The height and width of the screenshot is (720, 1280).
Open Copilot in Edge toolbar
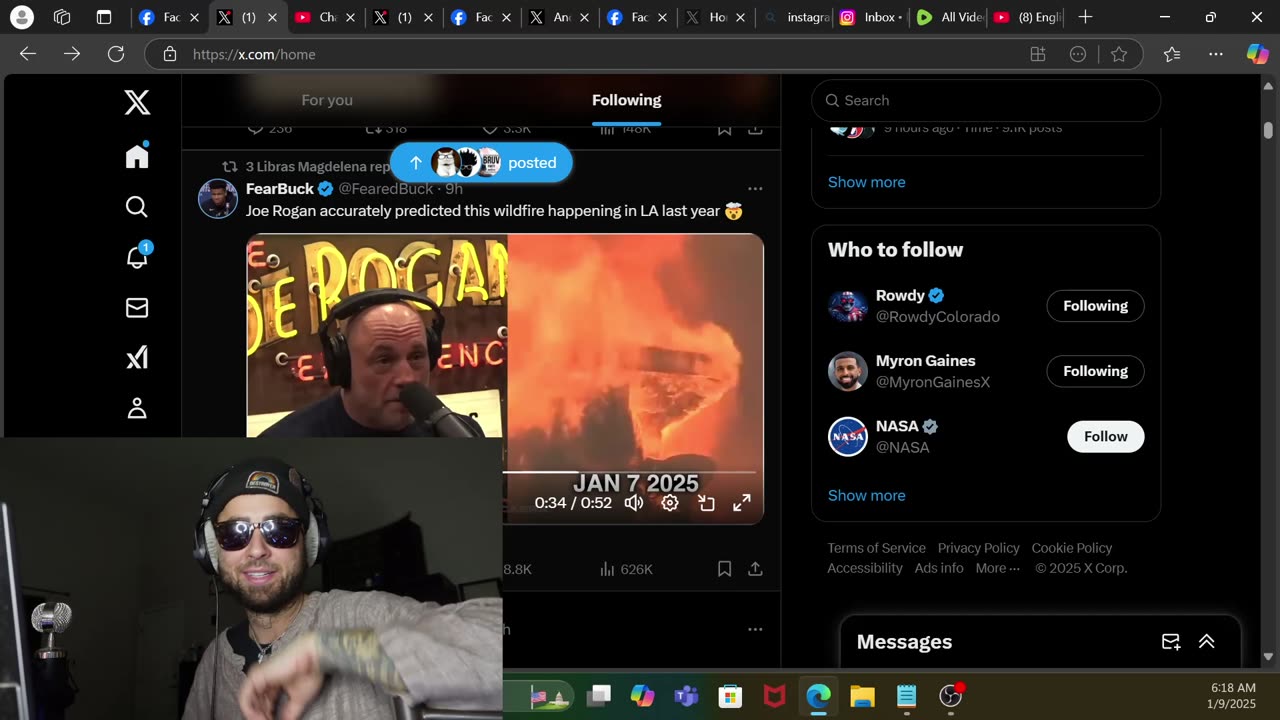pos(1257,54)
